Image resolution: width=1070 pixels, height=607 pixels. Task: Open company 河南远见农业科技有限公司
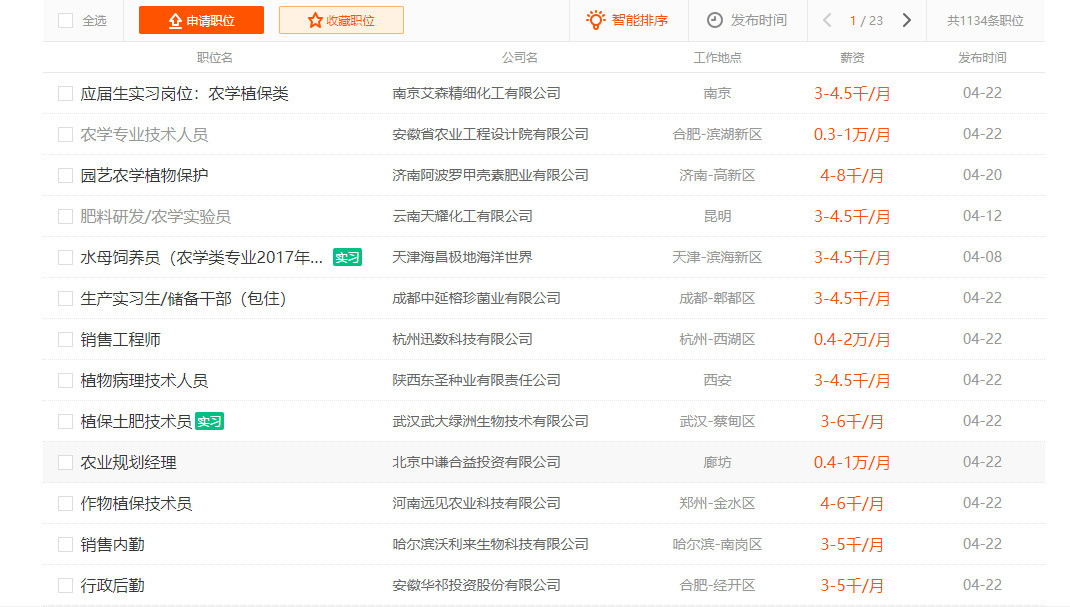476,503
